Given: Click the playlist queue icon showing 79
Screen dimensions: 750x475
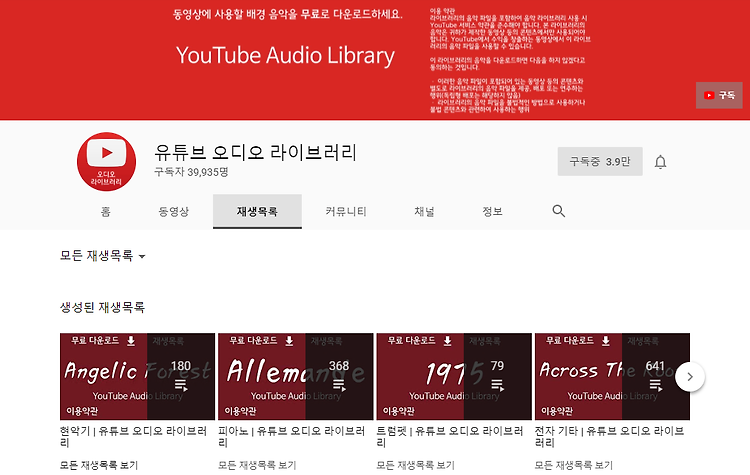Looking at the screenshot, I should (x=497, y=385).
